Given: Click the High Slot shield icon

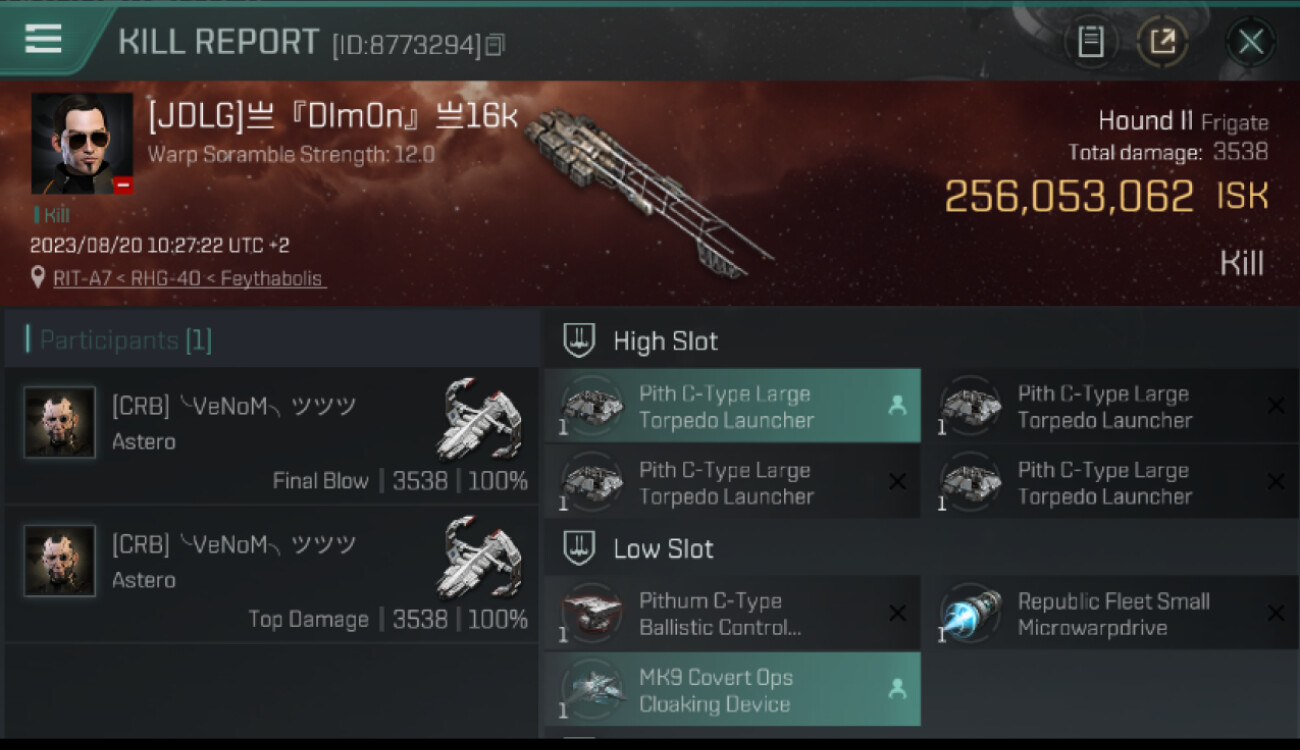Looking at the screenshot, I should coord(580,341).
